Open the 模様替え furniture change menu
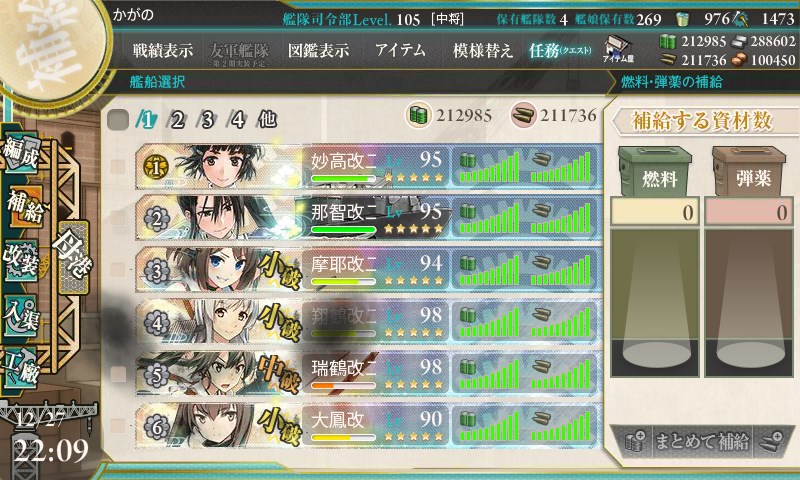This screenshot has height=480, width=800. point(482,50)
